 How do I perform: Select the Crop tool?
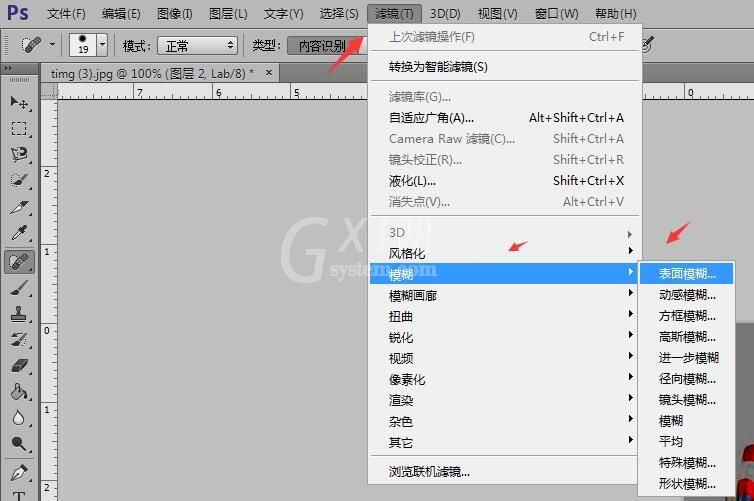[19, 207]
